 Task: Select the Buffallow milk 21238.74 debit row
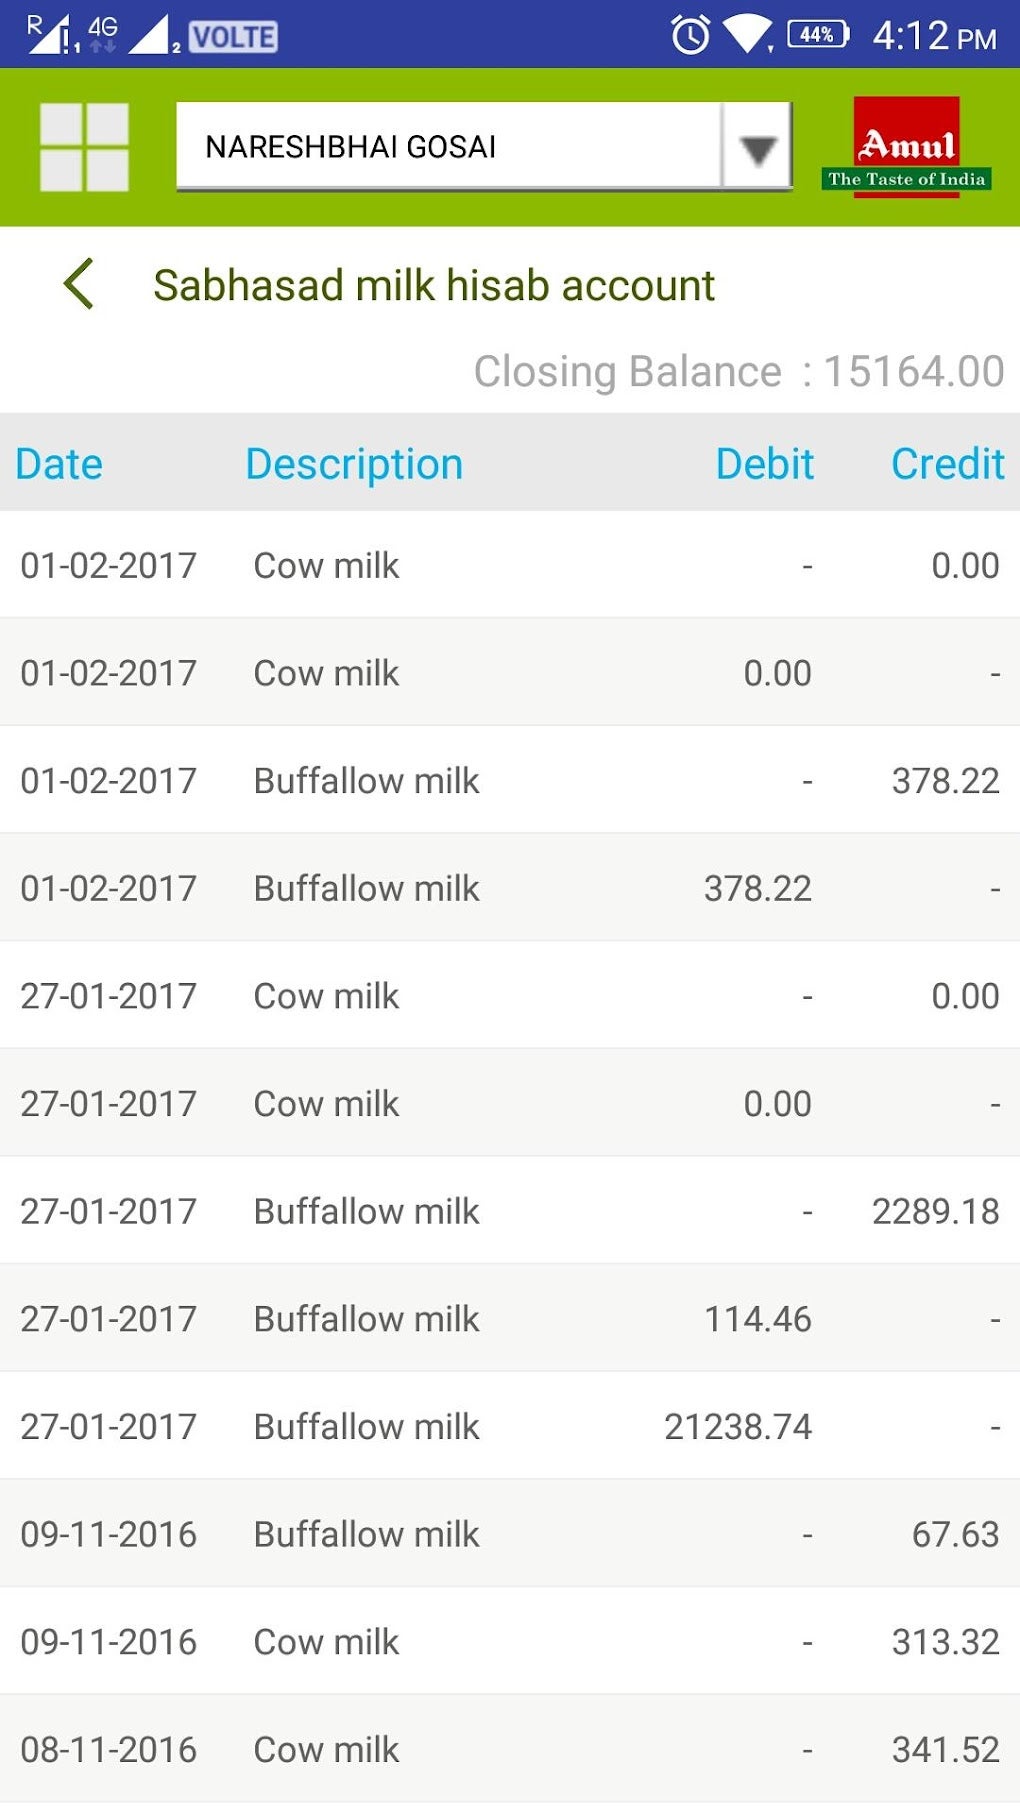point(510,1426)
